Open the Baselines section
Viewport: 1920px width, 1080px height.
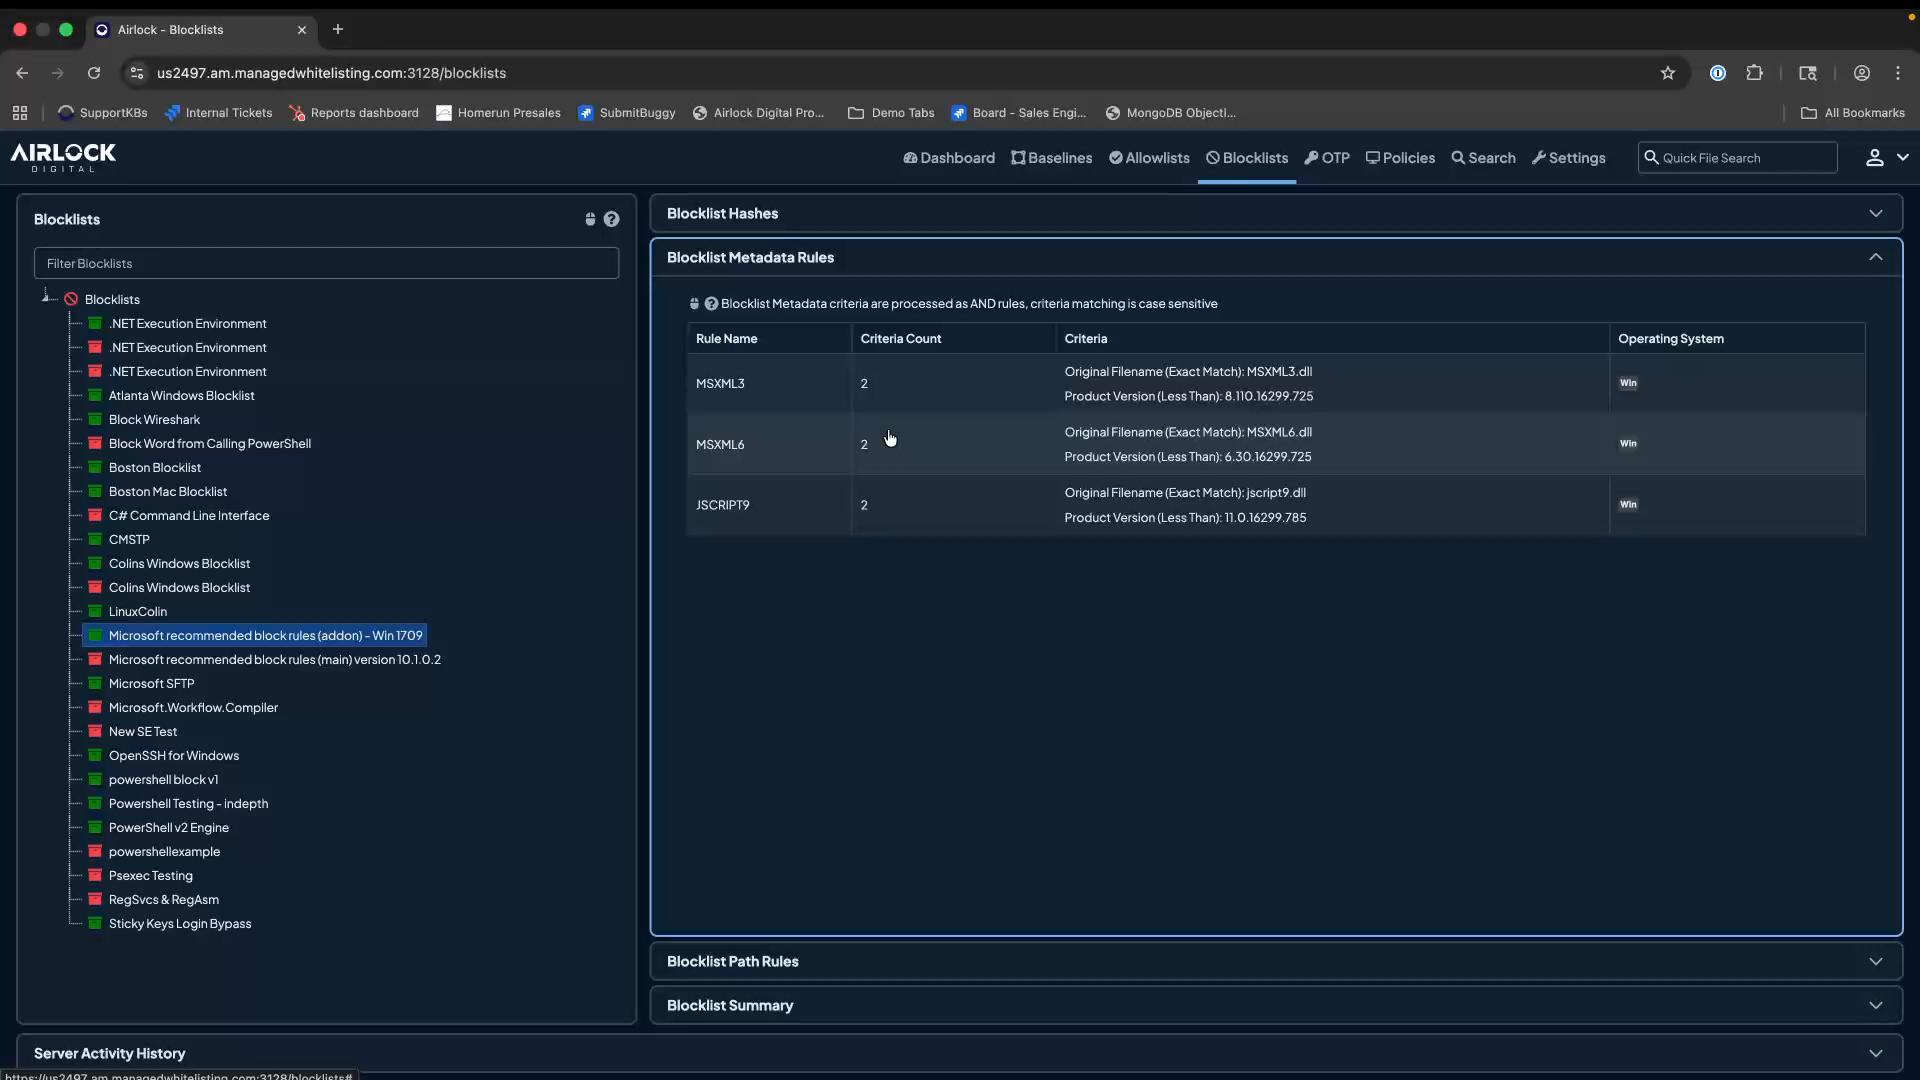pyautogui.click(x=1051, y=157)
